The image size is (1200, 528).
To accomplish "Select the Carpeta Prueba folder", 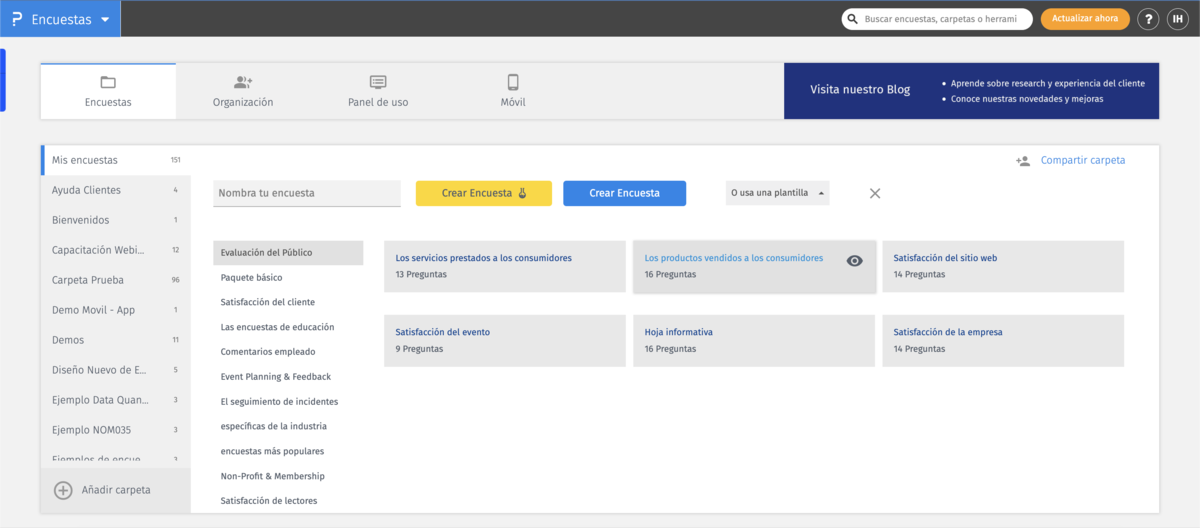I will (x=116, y=280).
